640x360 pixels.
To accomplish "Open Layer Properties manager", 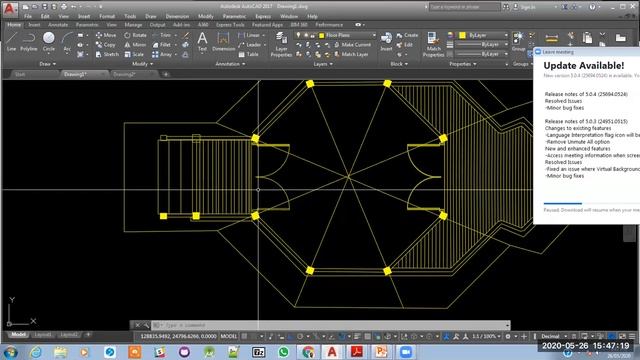I will [281, 44].
